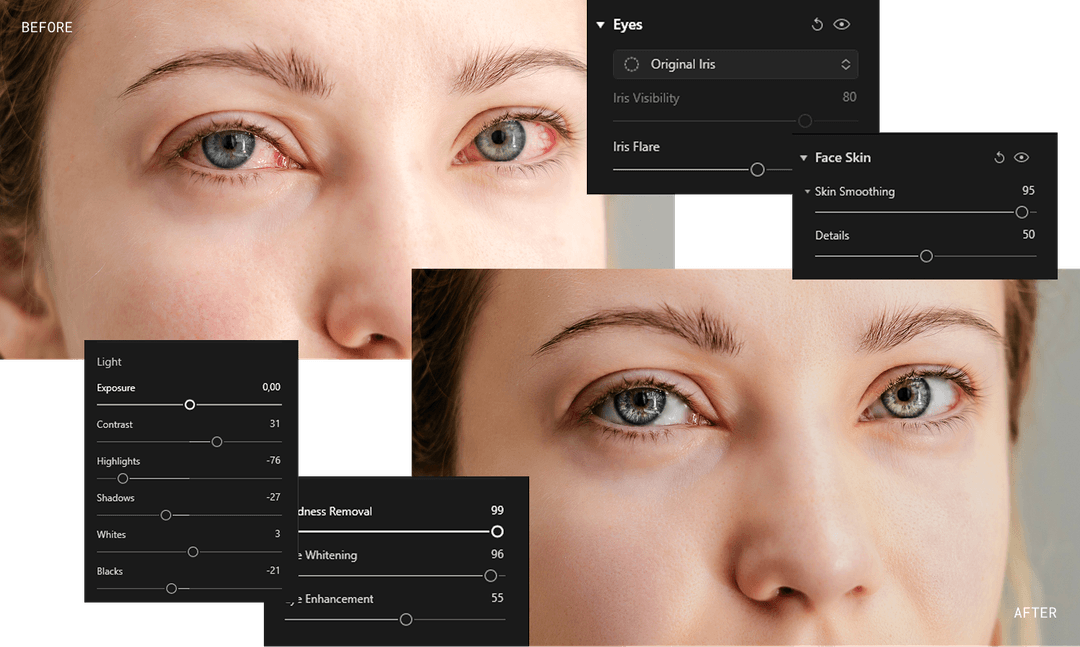Click the reset icon in the Face Skin panel
Image resolution: width=1080 pixels, height=647 pixels.
pyautogui.click(x=998, y=157)
